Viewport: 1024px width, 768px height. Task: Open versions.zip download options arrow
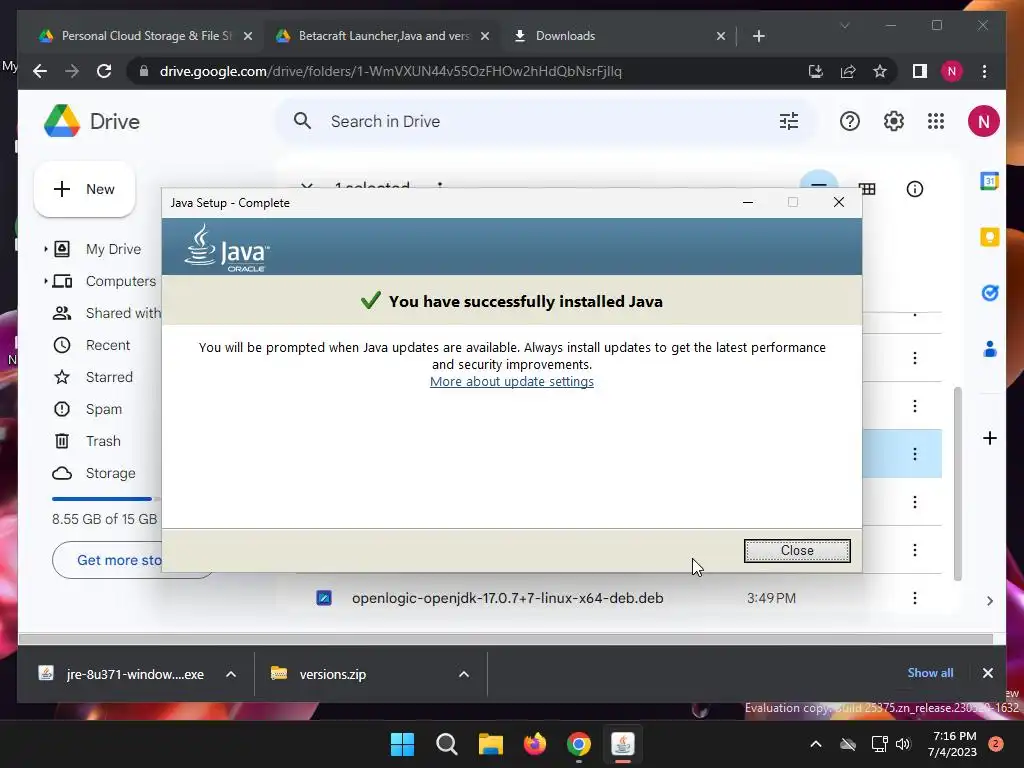click(x=464, y=674)
